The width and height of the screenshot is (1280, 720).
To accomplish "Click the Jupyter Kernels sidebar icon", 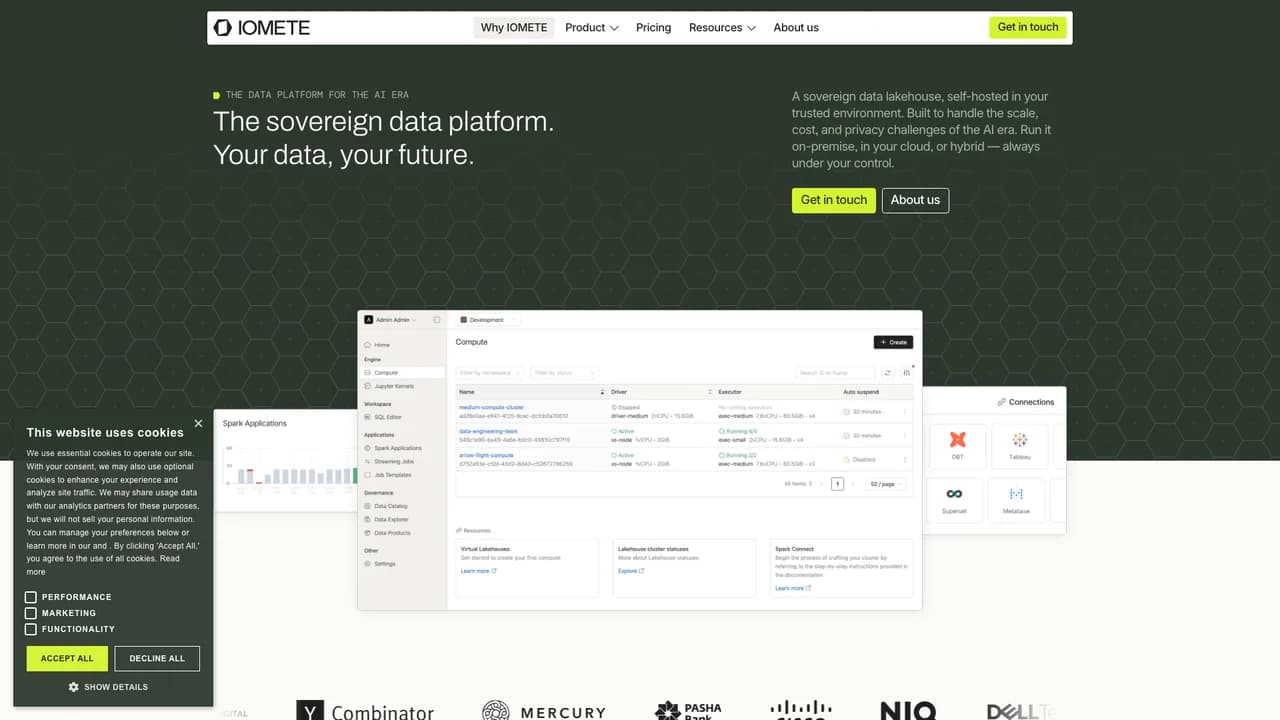I will (368, 386).
